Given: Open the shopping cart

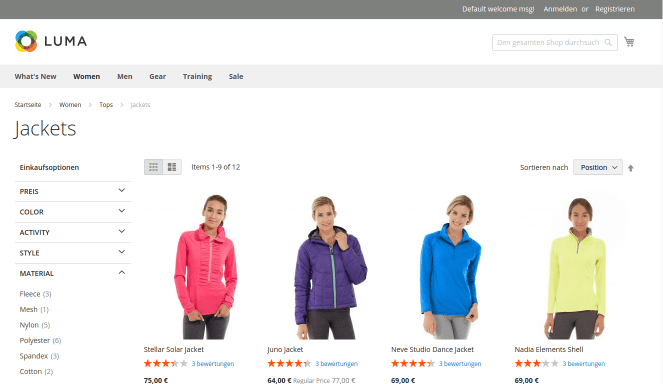Looking at the screenshot, I should click(629, 42).
